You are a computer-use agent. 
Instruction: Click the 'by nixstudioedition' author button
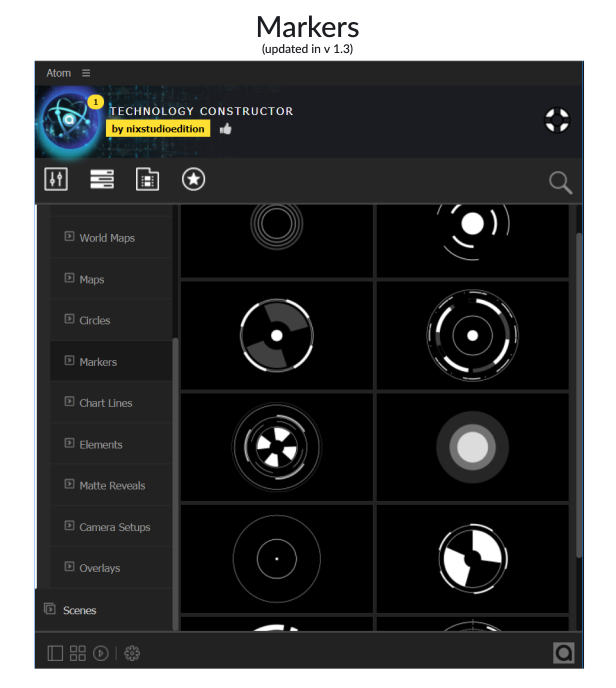[158, 129]
